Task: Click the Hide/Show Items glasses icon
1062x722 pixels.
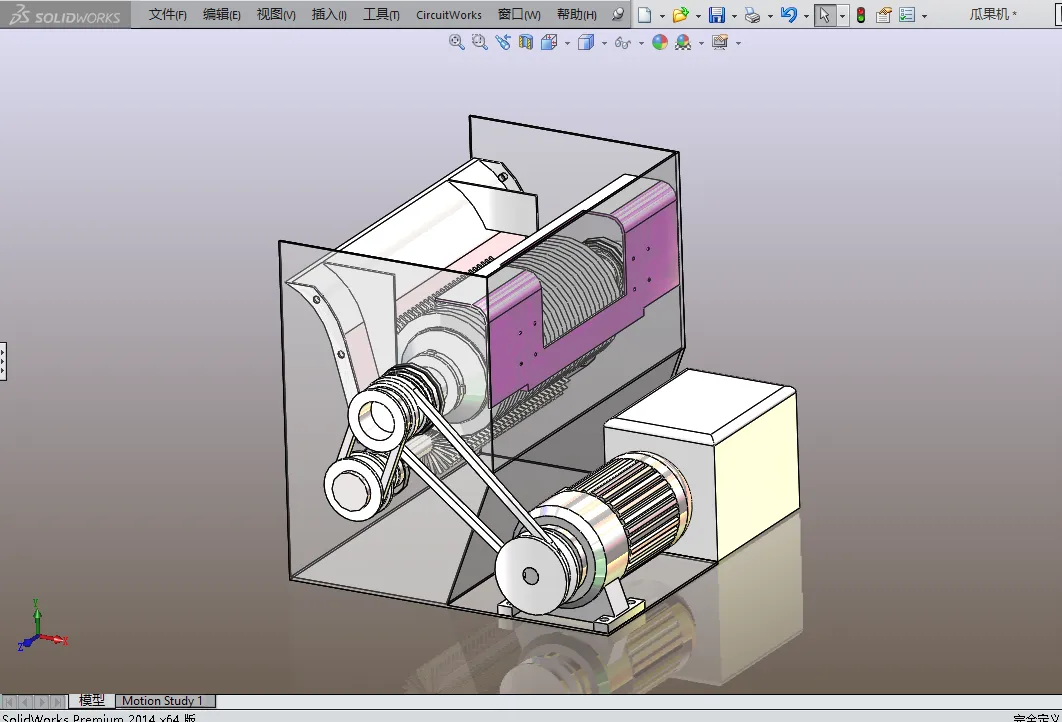Action: coord(622,43)
